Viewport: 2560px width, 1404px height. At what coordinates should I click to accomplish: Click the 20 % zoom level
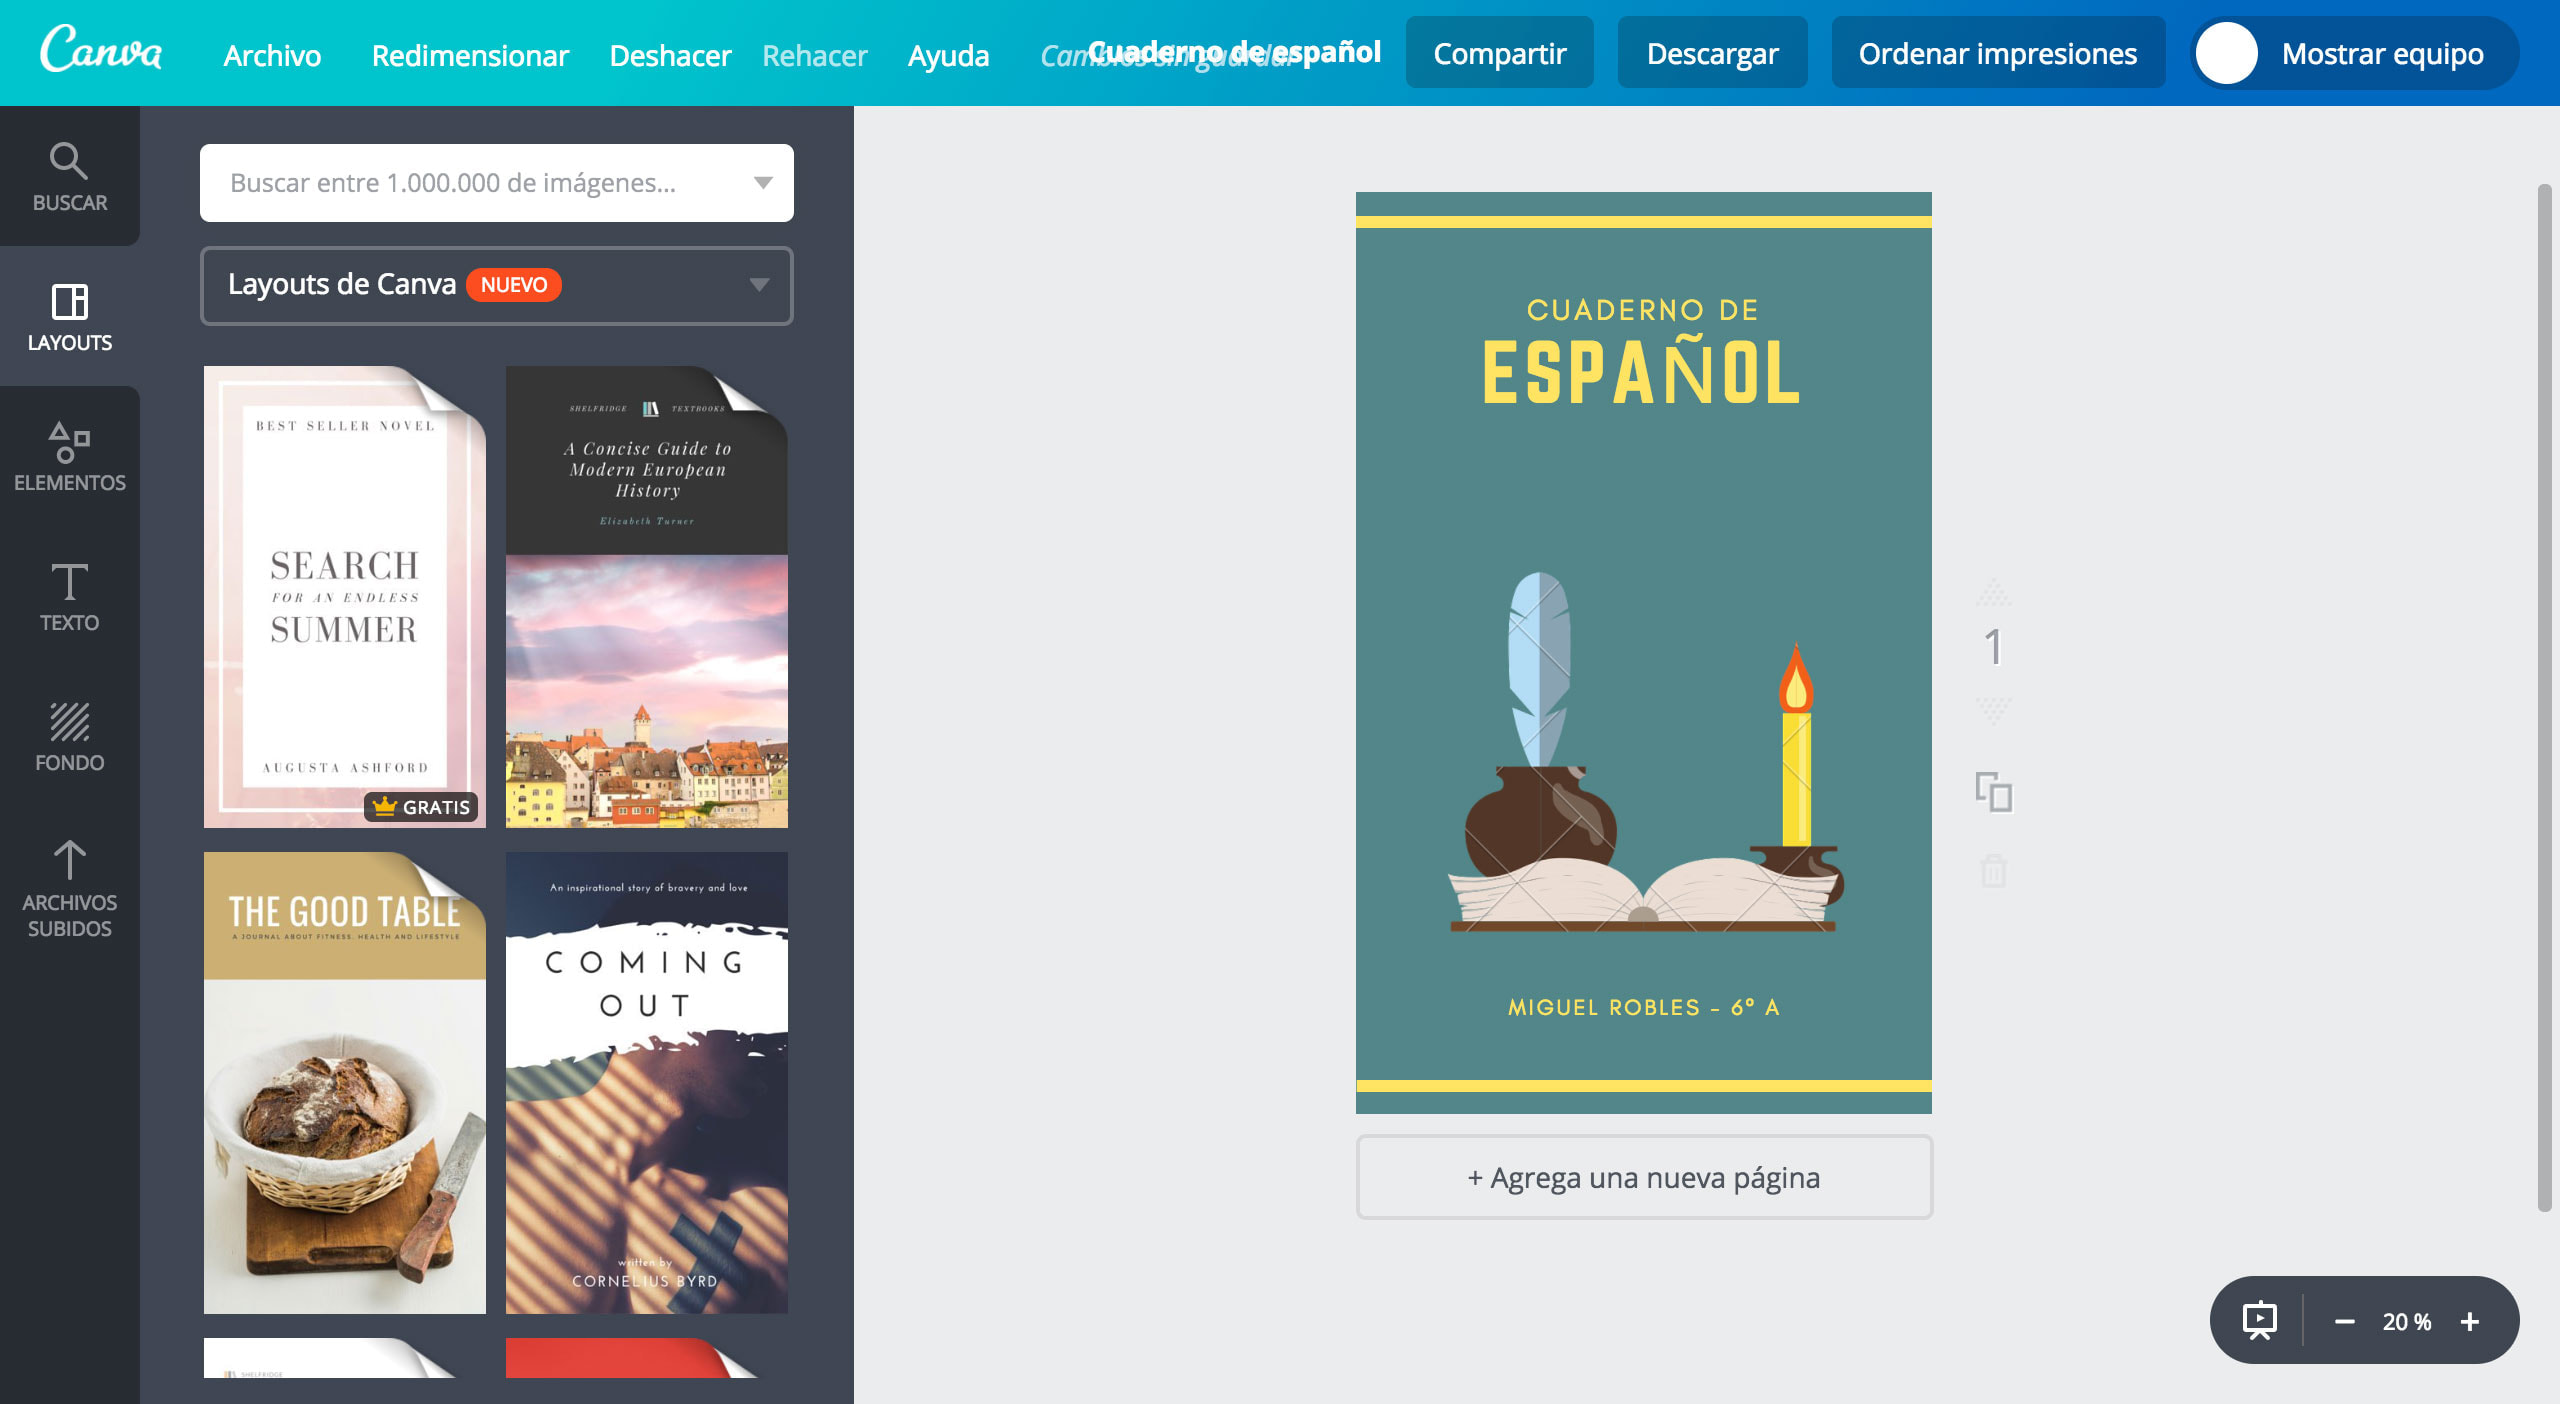click(2406, 1322)
